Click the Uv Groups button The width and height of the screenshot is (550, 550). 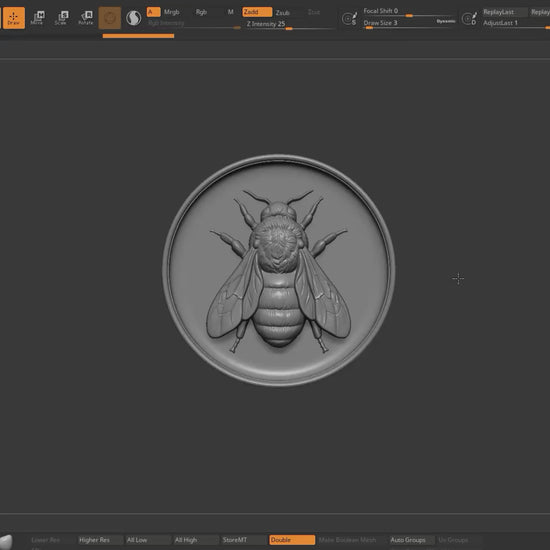click(x=459, y=540)
